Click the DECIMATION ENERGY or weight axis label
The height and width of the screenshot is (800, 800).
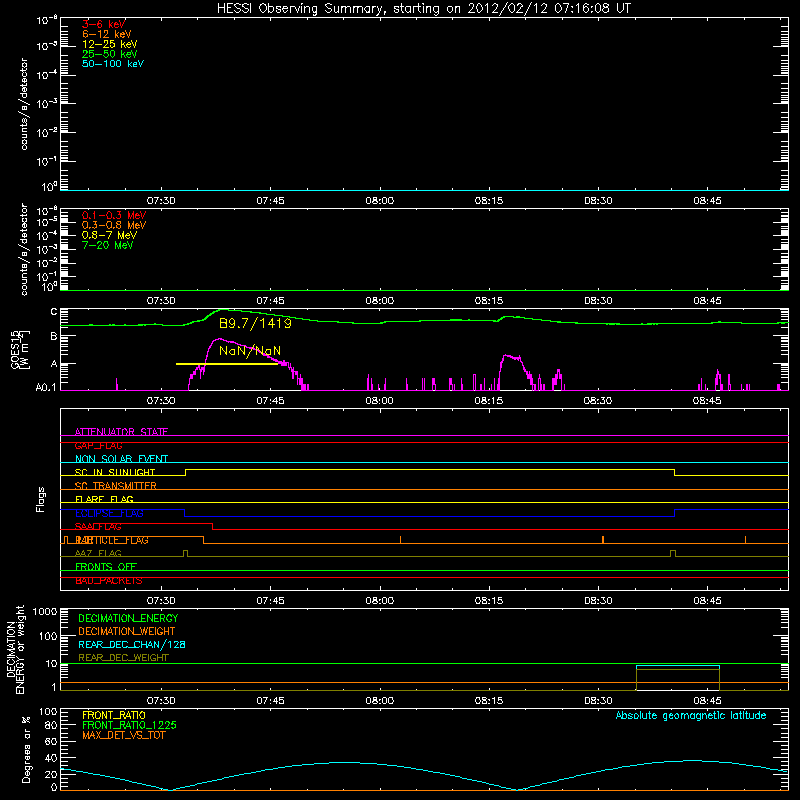[x=15, y=650]
